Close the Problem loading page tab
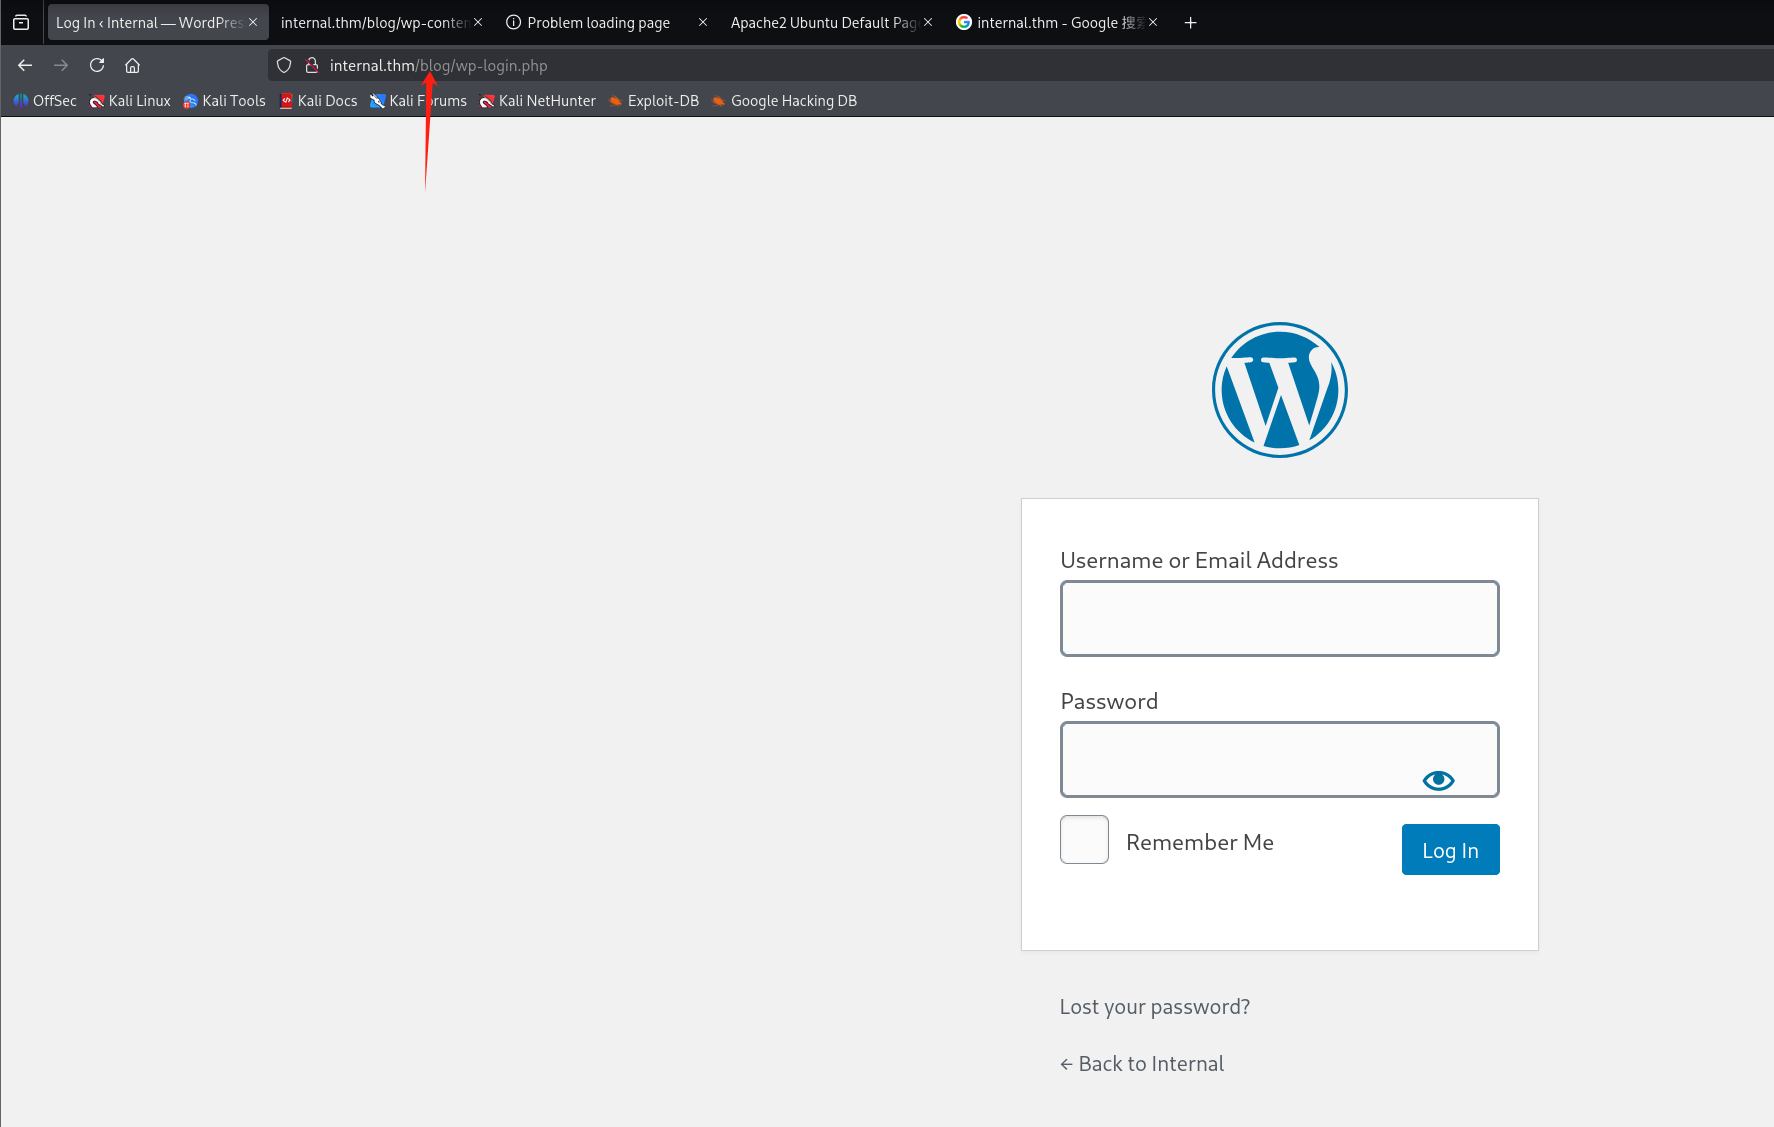 click(x=703, y=22)
